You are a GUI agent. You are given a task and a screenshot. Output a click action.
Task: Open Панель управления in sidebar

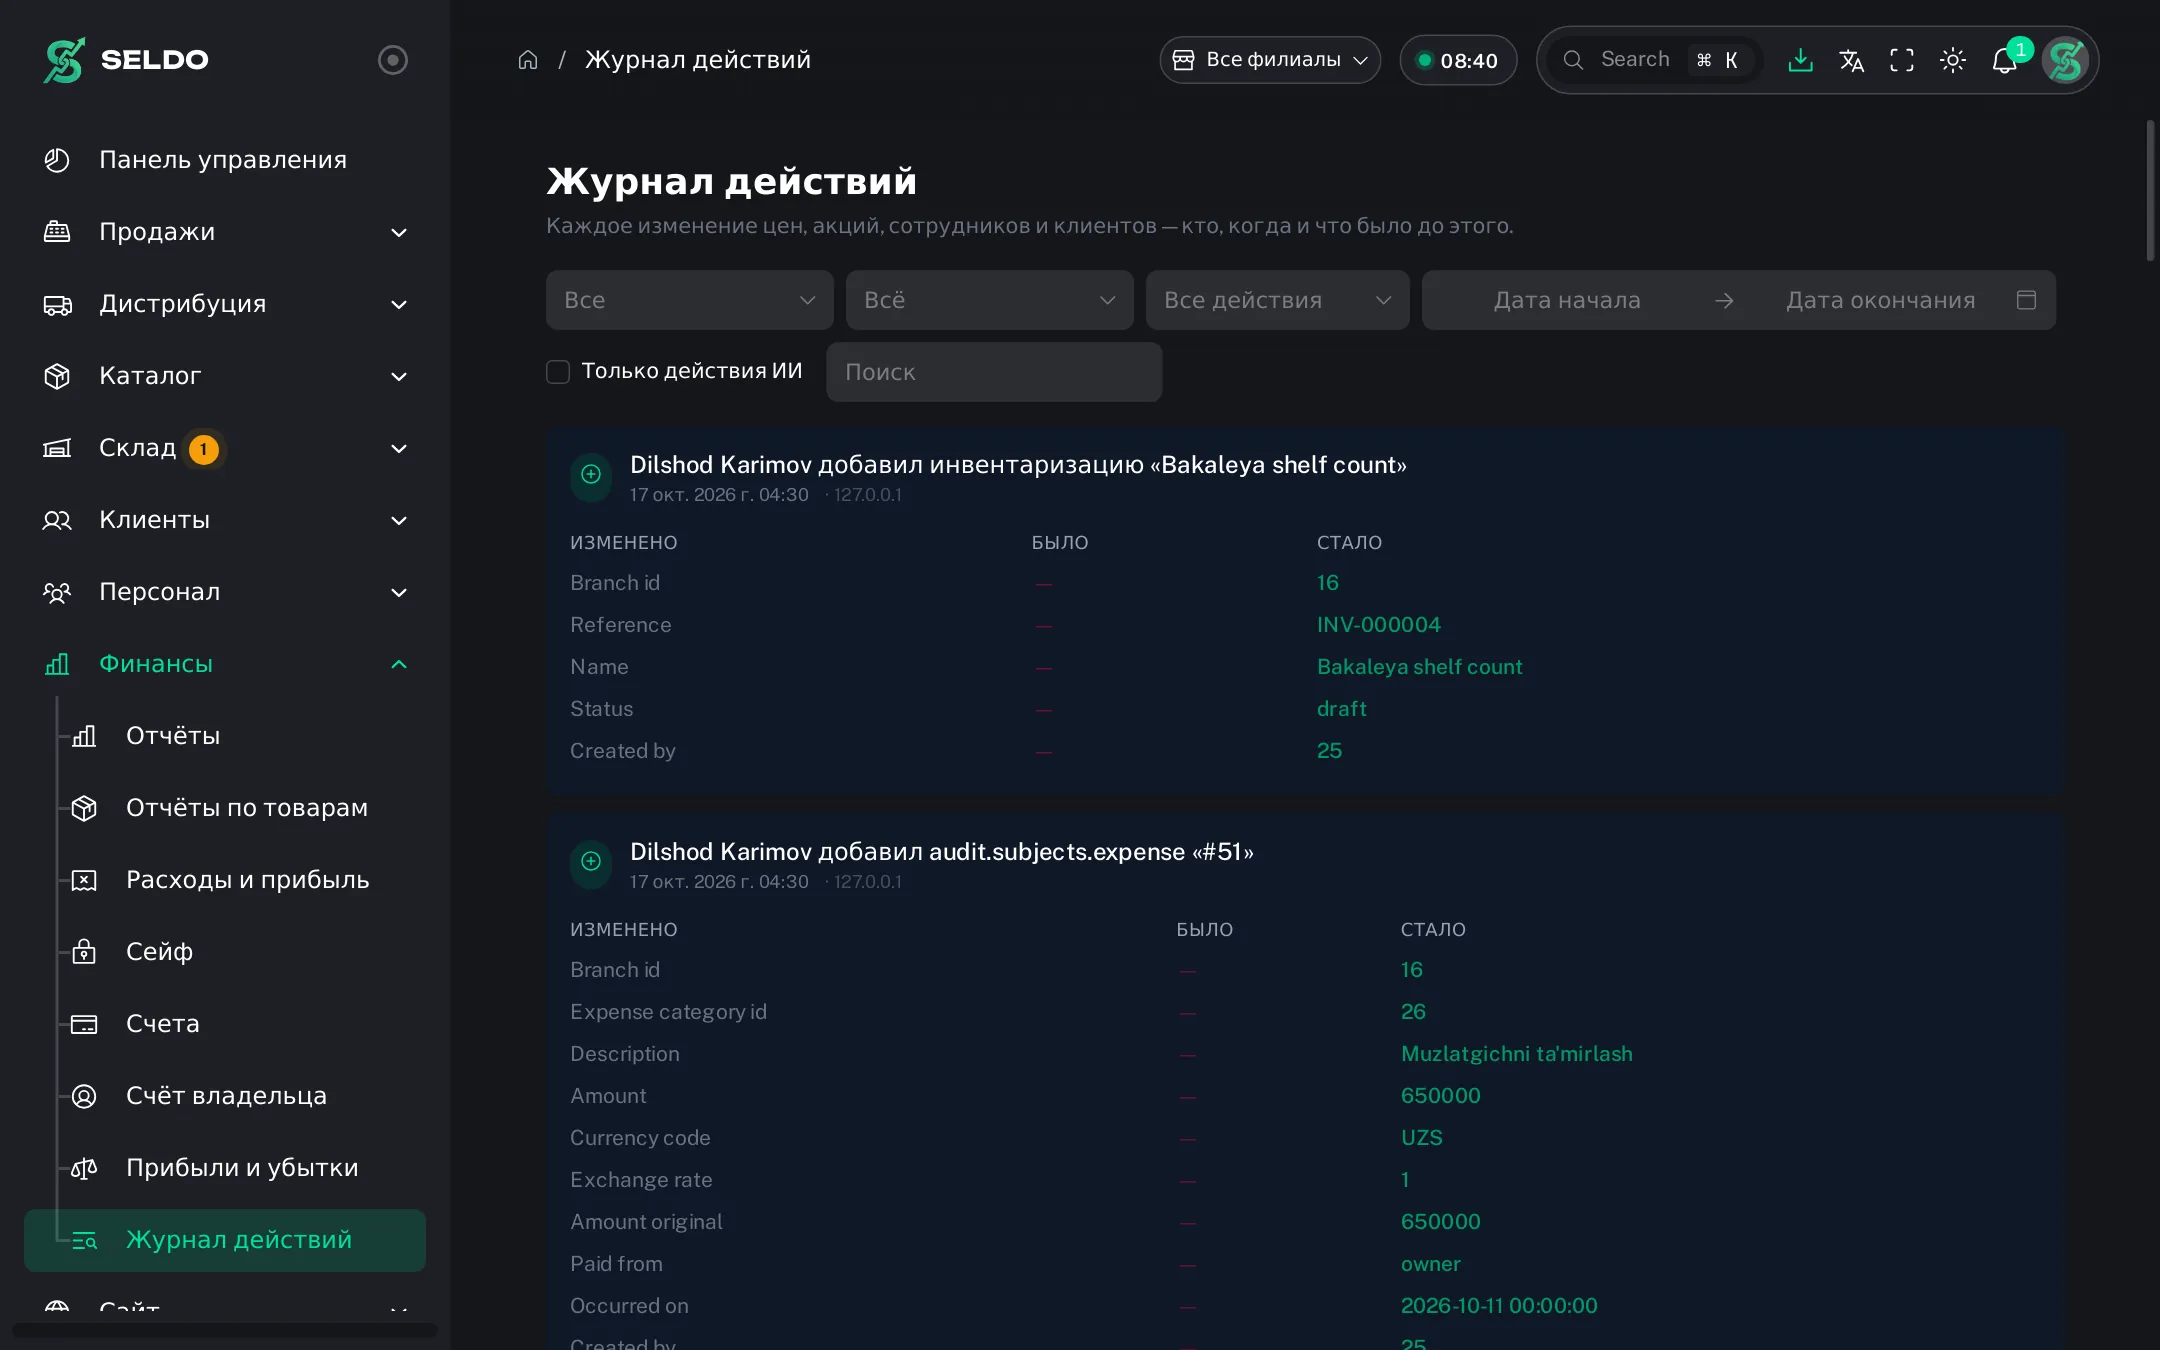pos(225,160)
